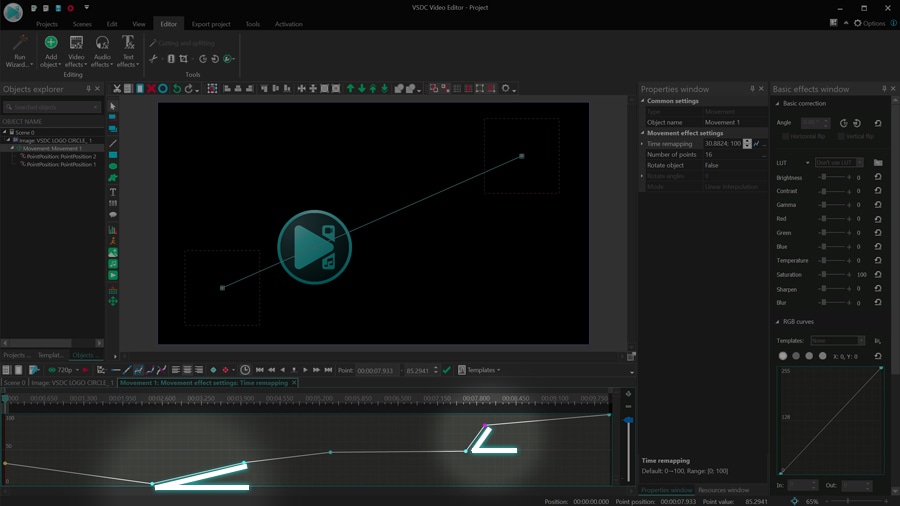The height and width of the screenshot is (506, 900).
Task: Click the Point time input field
Action: point(377,370)
